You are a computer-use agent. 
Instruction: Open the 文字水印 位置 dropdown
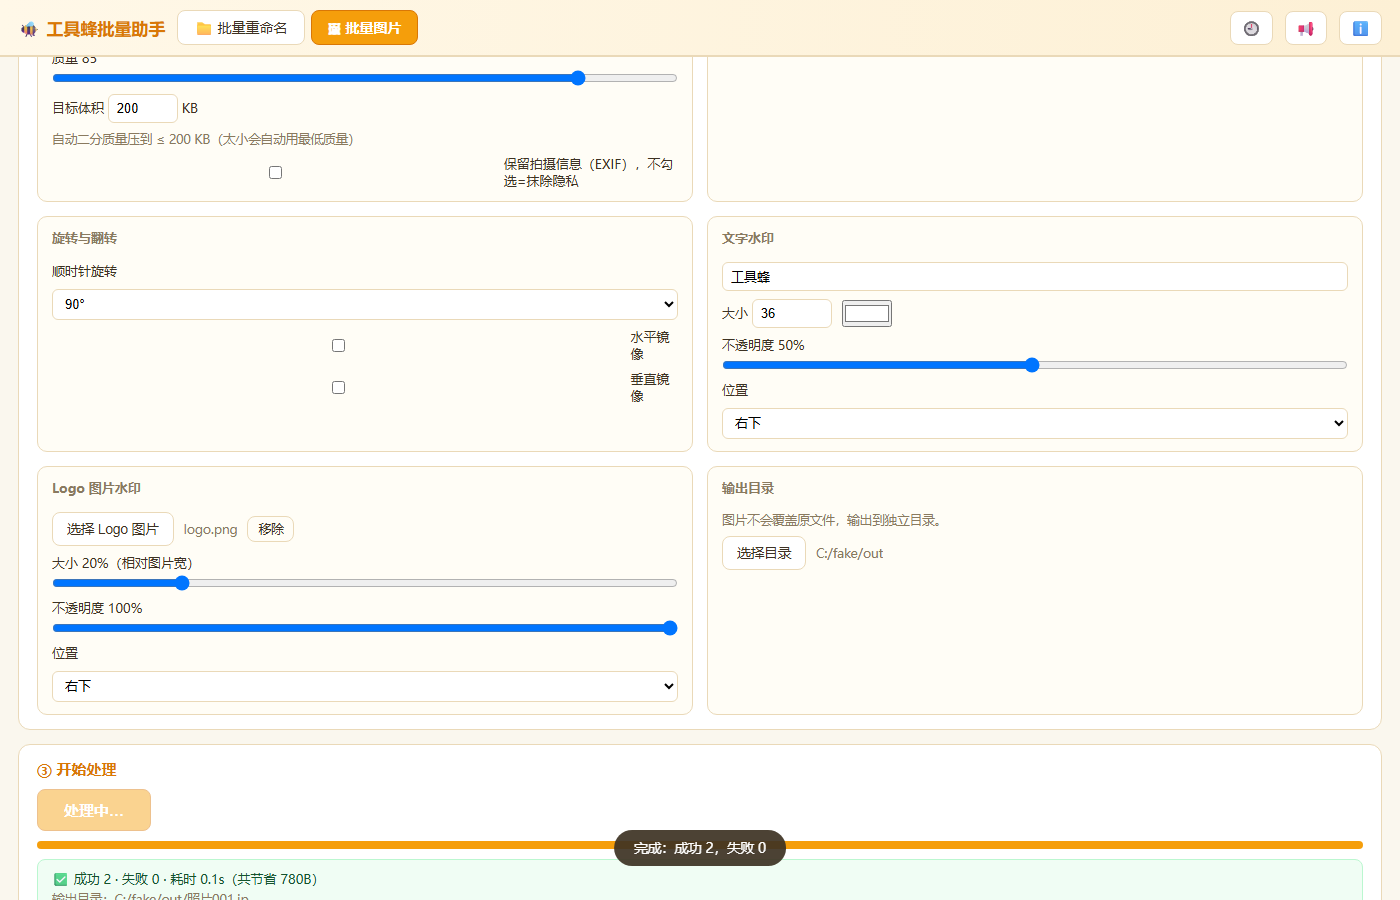click(x=1035, y=423)
